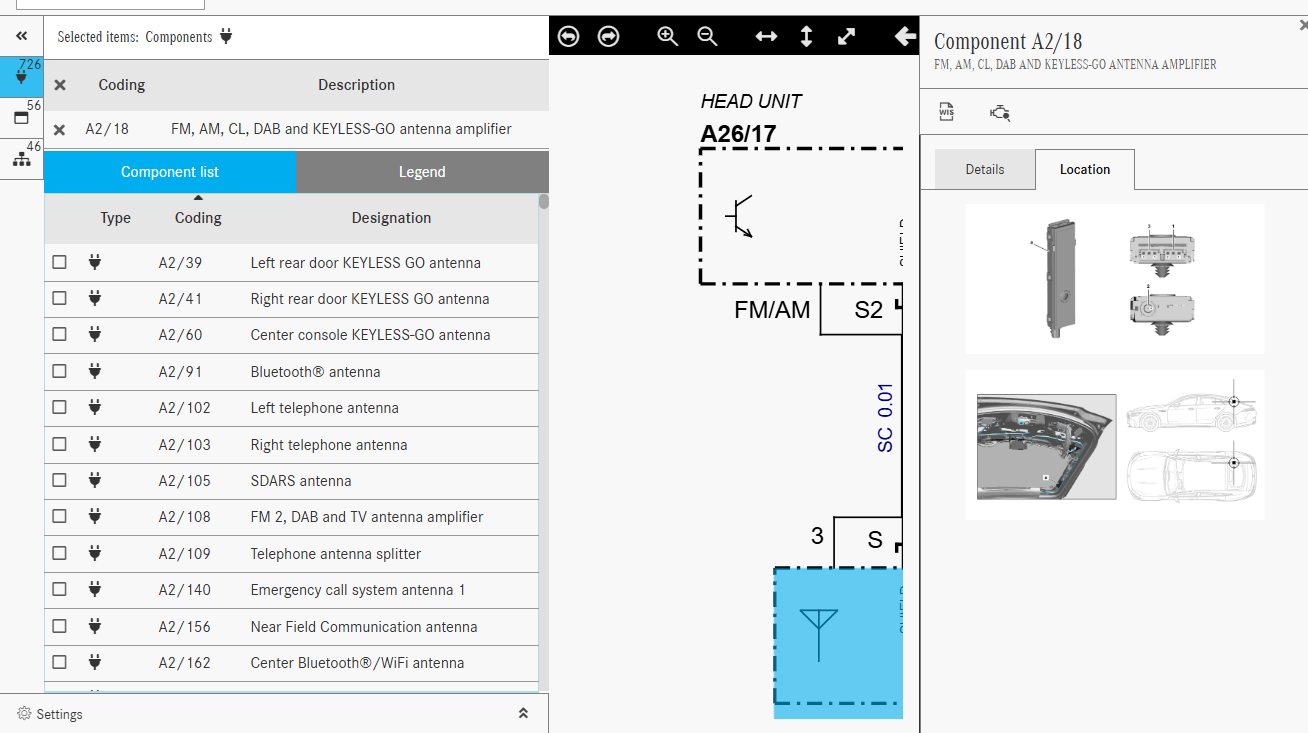Screen dimensions: 1308x733
Task: Click 'Near Field Communication antenna' row
Action: pyautogui.click(x=291, y=626)
